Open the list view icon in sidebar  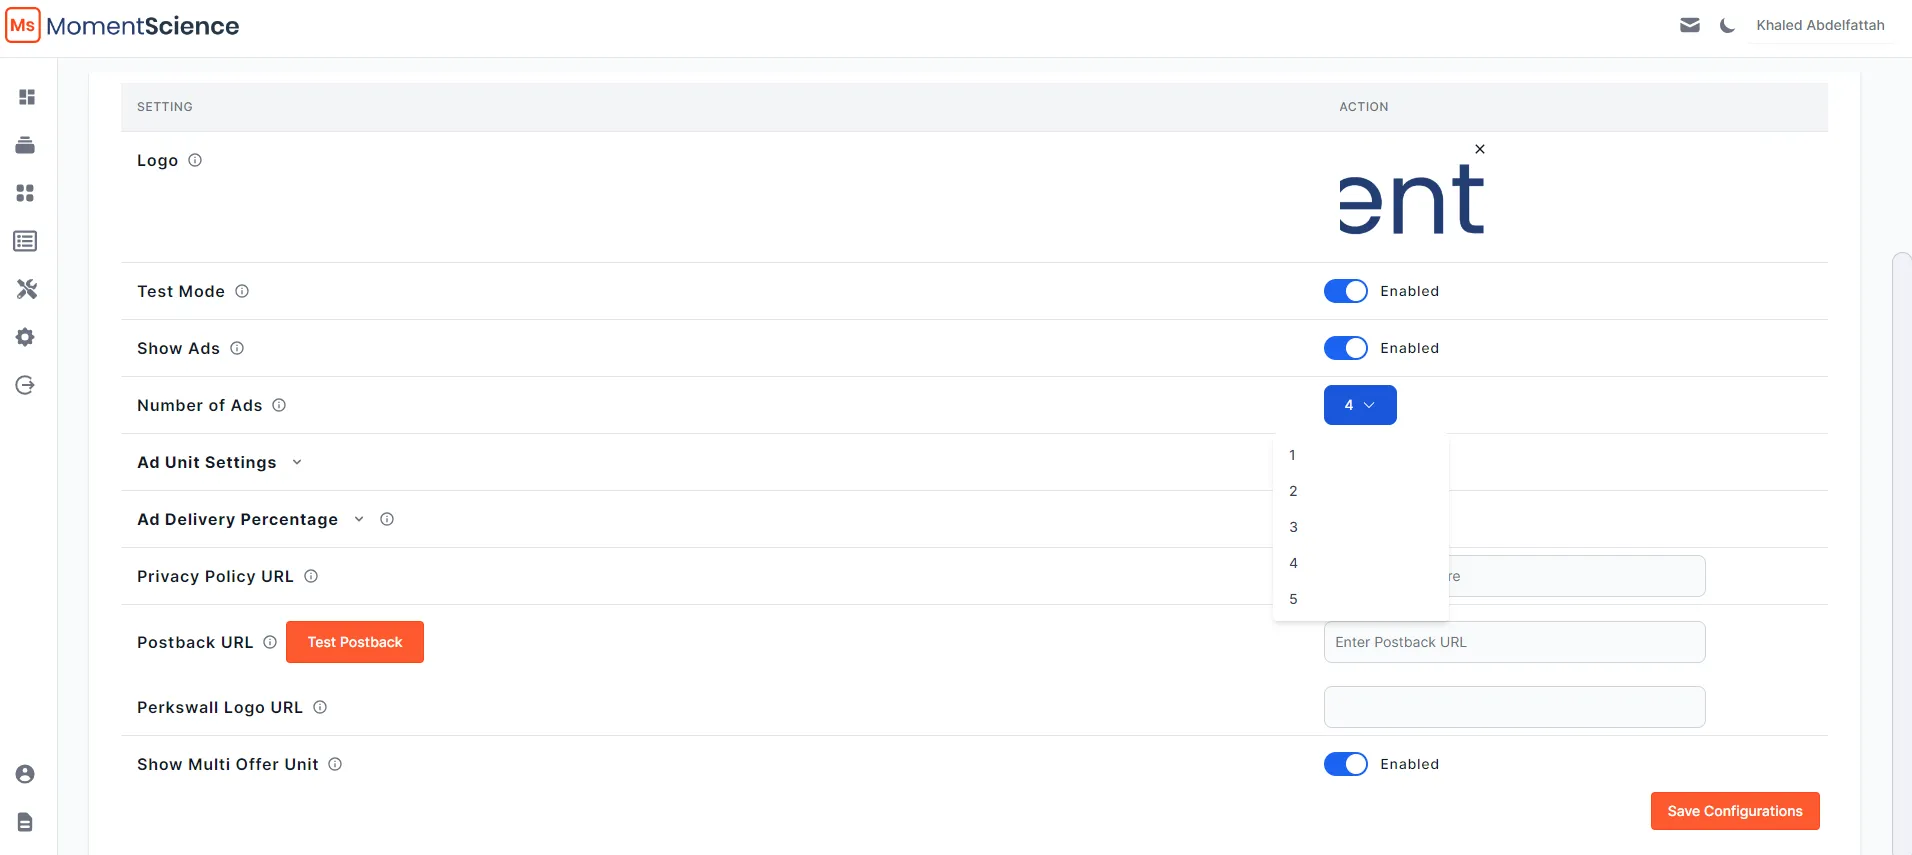coord(26,241)
